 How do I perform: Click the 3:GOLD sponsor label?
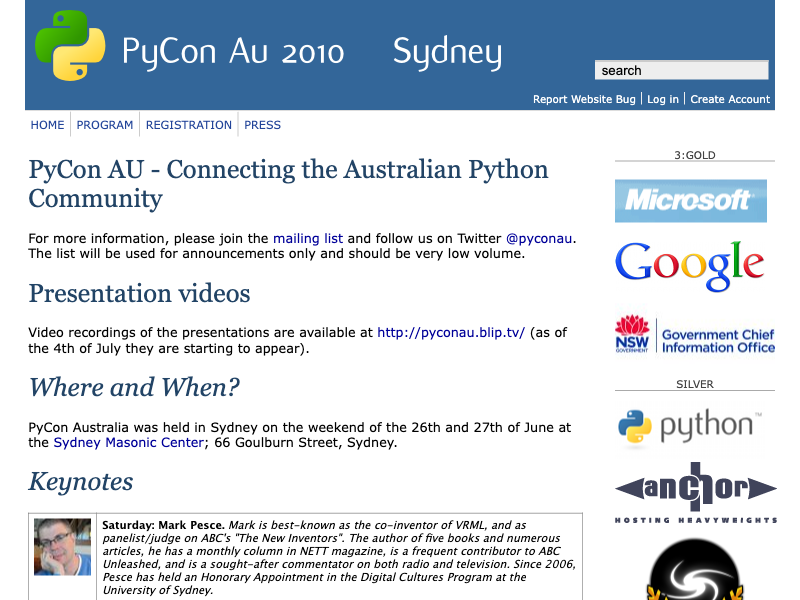[695, 155]
